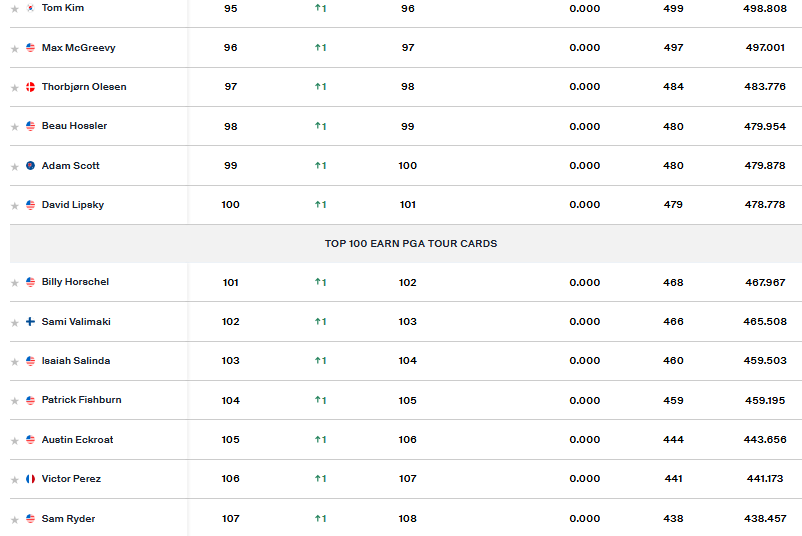
Task: Favorite Max McGreevy with the star
Action: (x=14, y=48)
